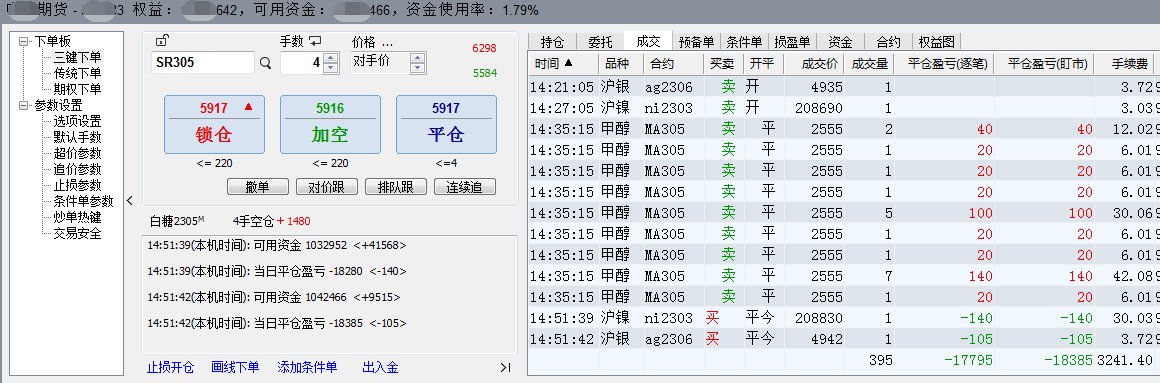Click the 连续追 button
Image resolution: width=1160 pixels, height=383 pixels.
click(465, 187)
